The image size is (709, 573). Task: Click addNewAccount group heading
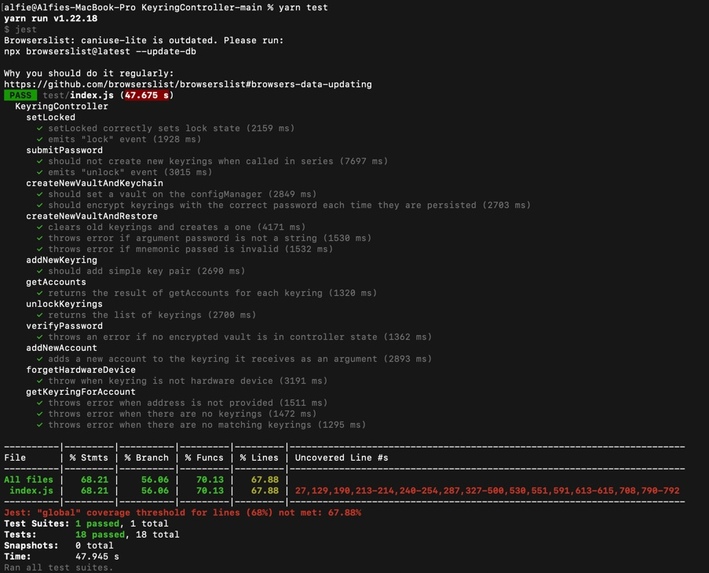(x=61, y=348)
